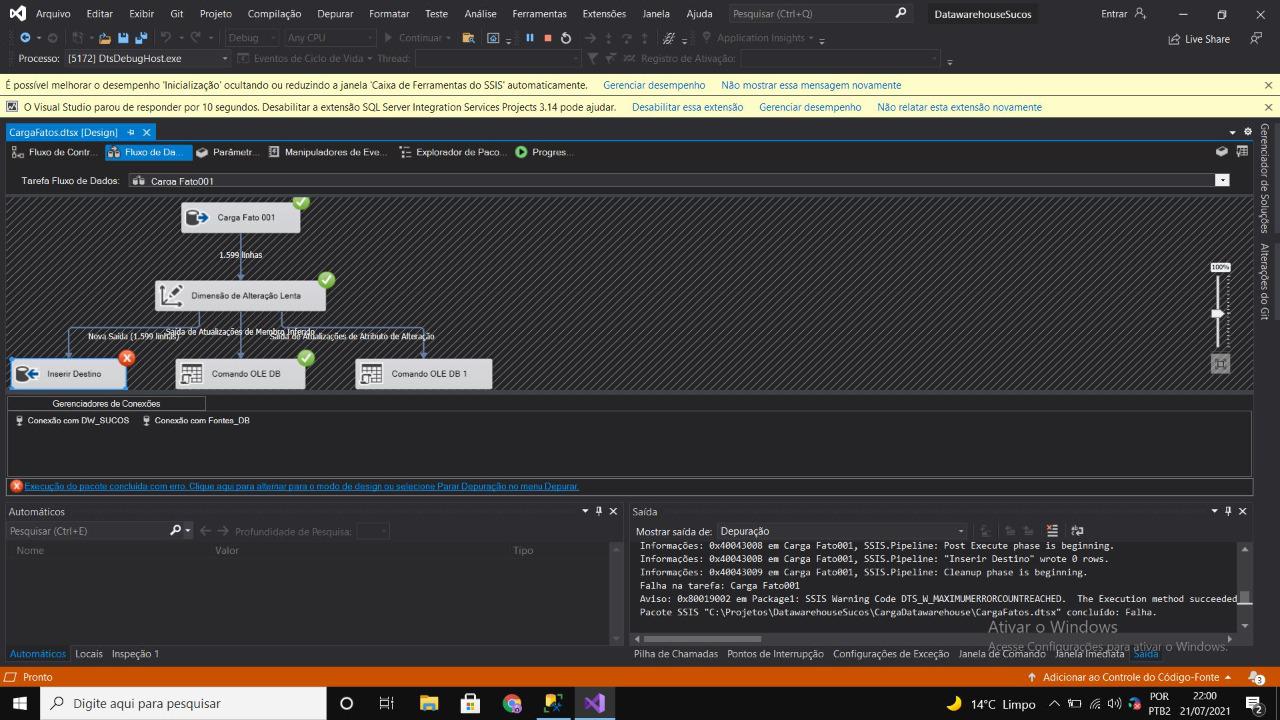Click the red error icon on Inserir Destino

(126, 357)
